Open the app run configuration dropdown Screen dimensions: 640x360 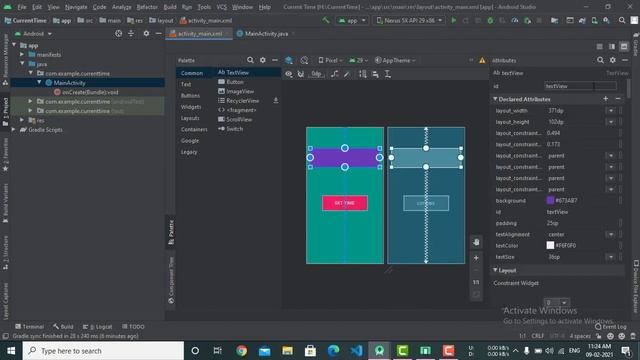coord(352,20)
